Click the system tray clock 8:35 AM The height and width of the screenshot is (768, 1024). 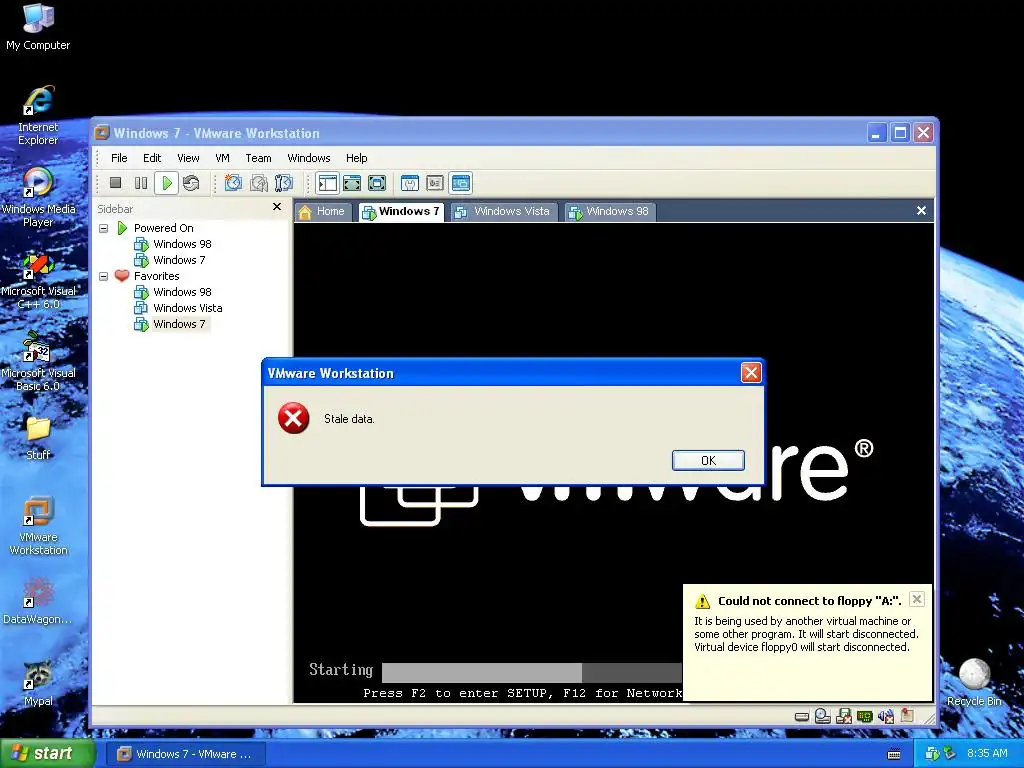(987, 754)
